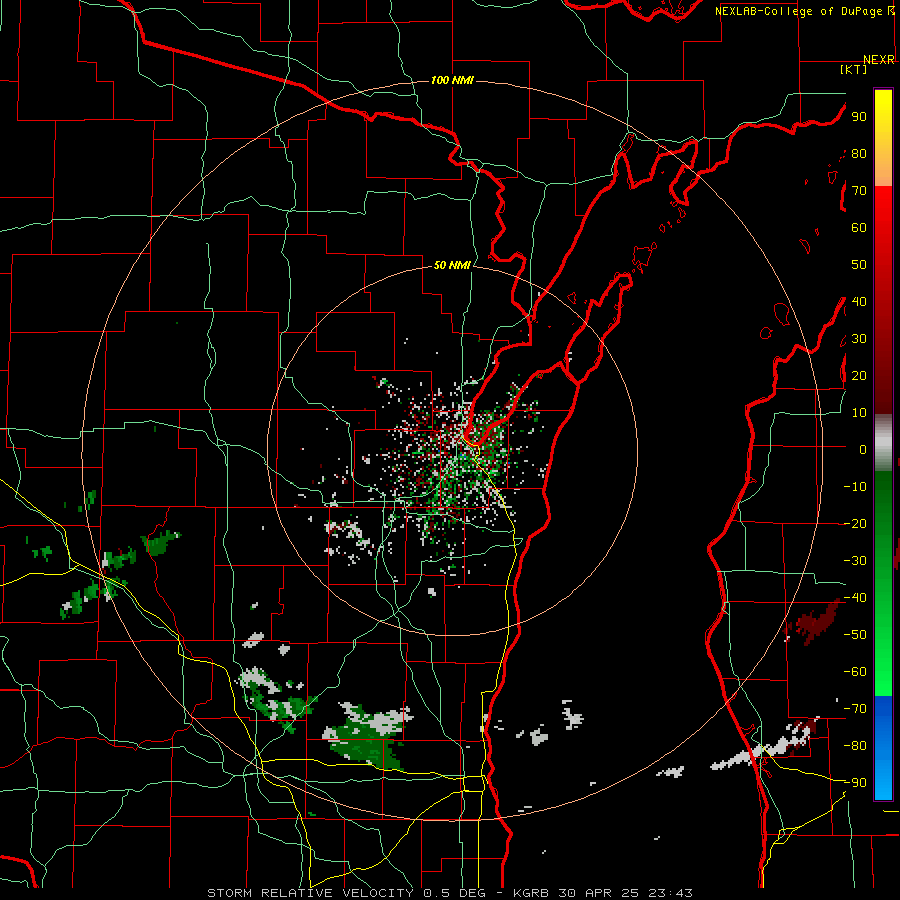Click the -60 value on the velocity scale

(855, 672)
